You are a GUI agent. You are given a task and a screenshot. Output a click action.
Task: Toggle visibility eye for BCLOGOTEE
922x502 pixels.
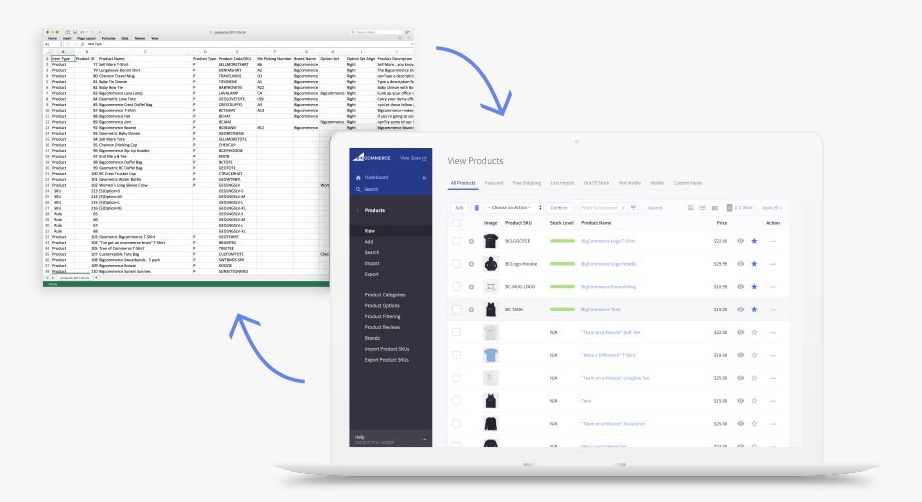[x=740, y=241]
